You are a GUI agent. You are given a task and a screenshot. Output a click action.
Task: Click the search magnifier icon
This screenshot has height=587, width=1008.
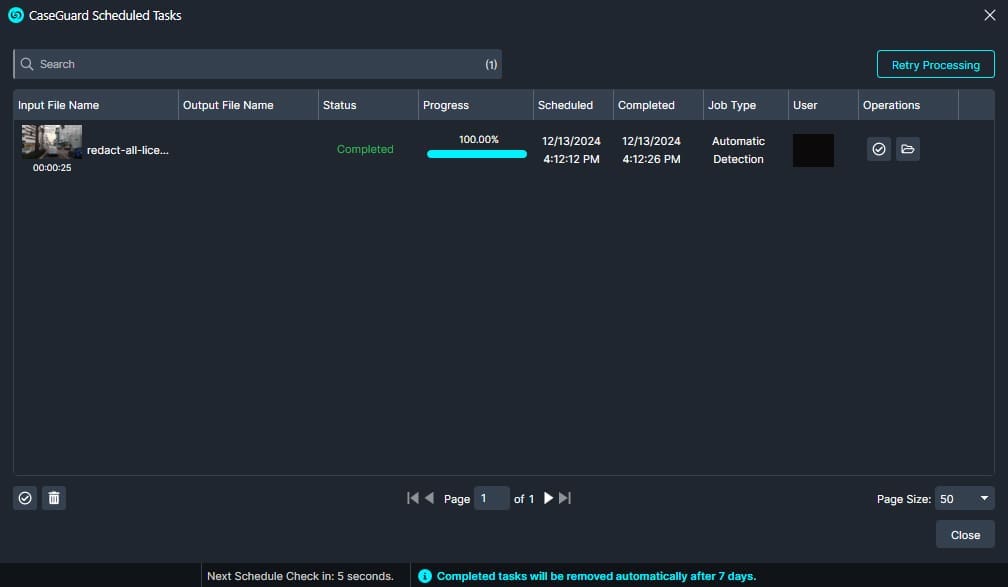pyautogui.click(x=27, y=63)
